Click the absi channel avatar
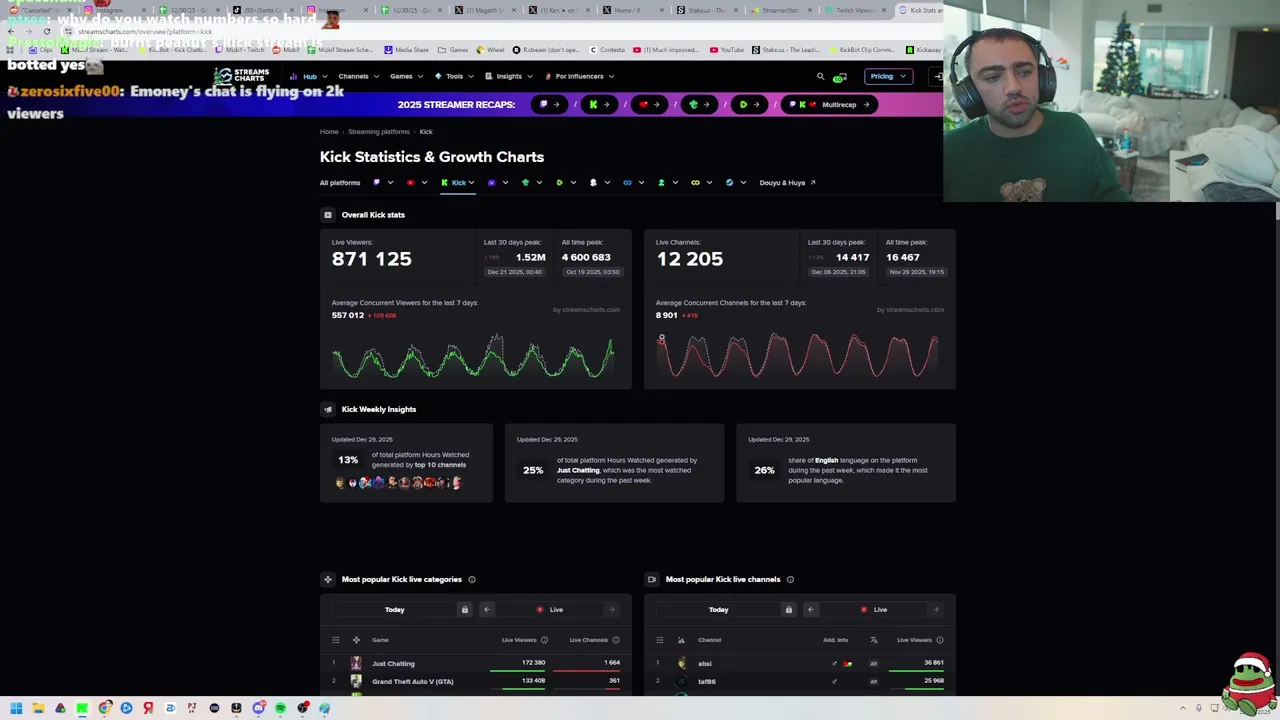This screenshot has height=720, width=1280. [681, 663]
